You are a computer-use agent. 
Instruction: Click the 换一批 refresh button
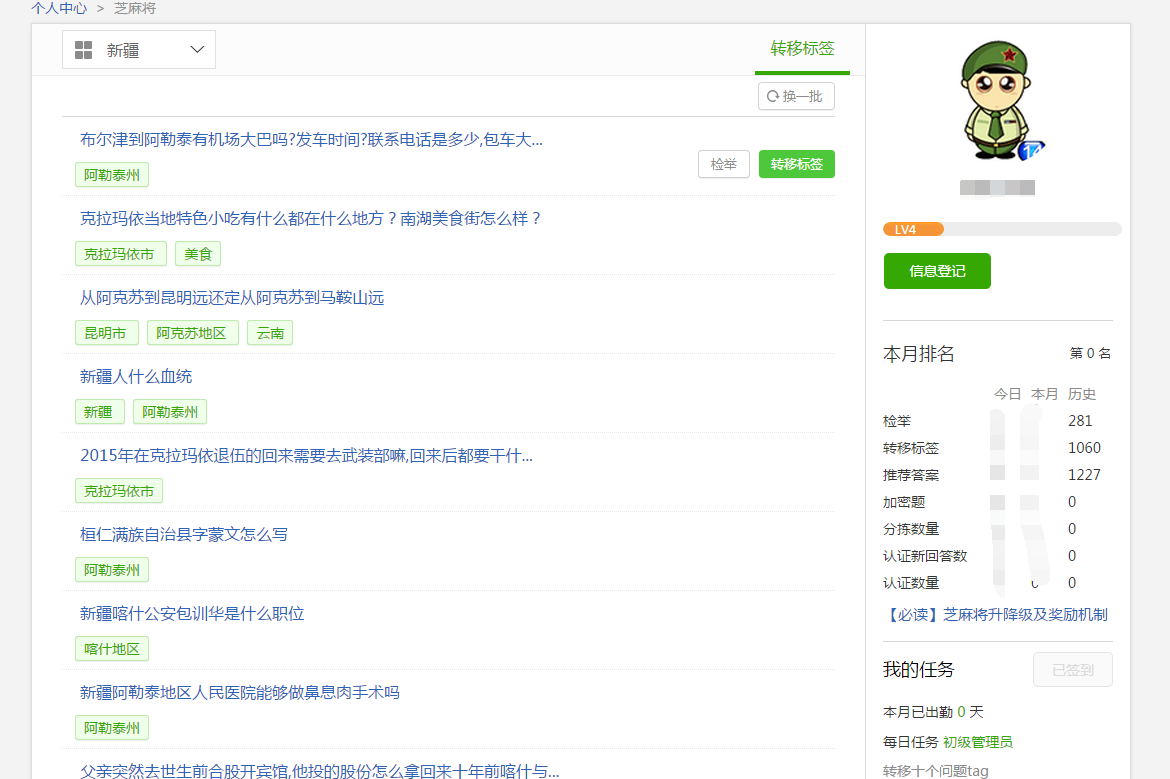click(796, 96)
